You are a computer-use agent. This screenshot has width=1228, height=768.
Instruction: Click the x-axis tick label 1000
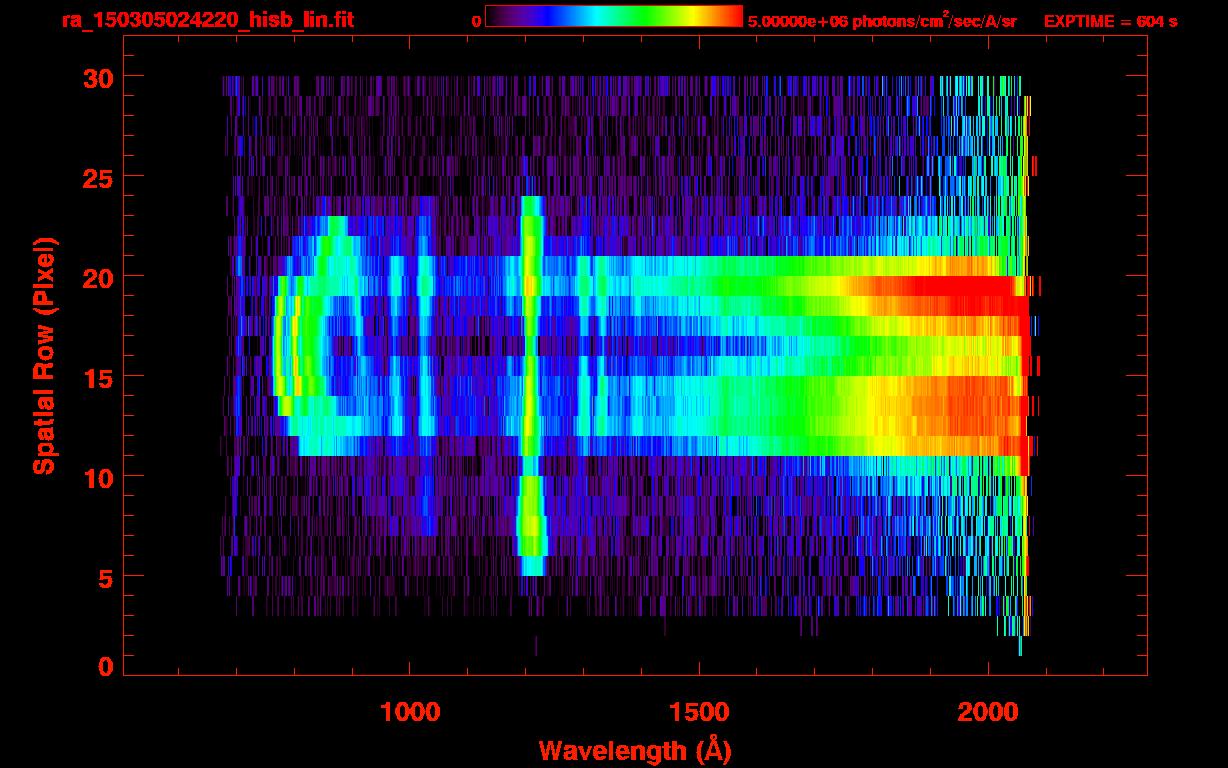click(410, 712)
